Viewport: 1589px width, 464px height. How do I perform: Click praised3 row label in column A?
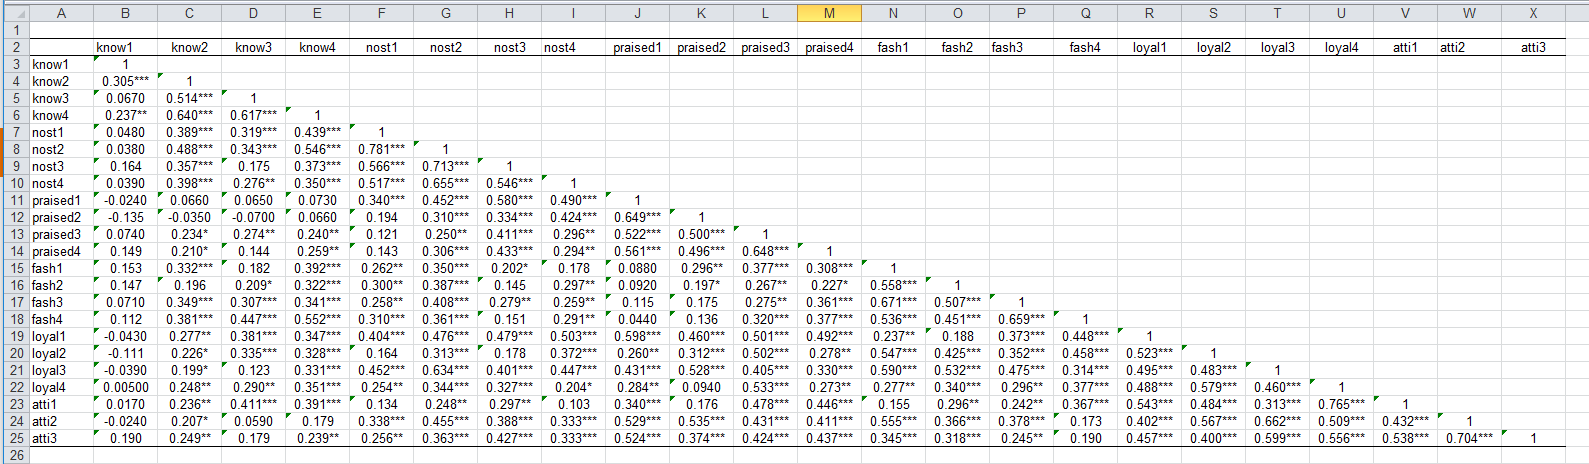click(56, 234)
